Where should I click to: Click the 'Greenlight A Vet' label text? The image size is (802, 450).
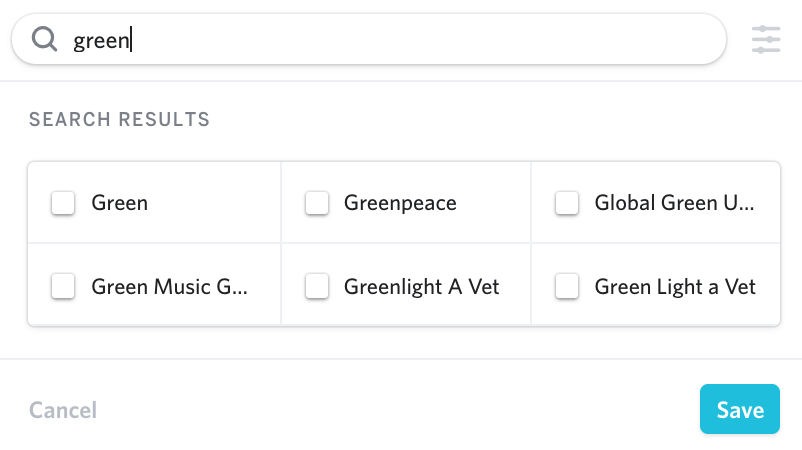(x=421, y=287)
